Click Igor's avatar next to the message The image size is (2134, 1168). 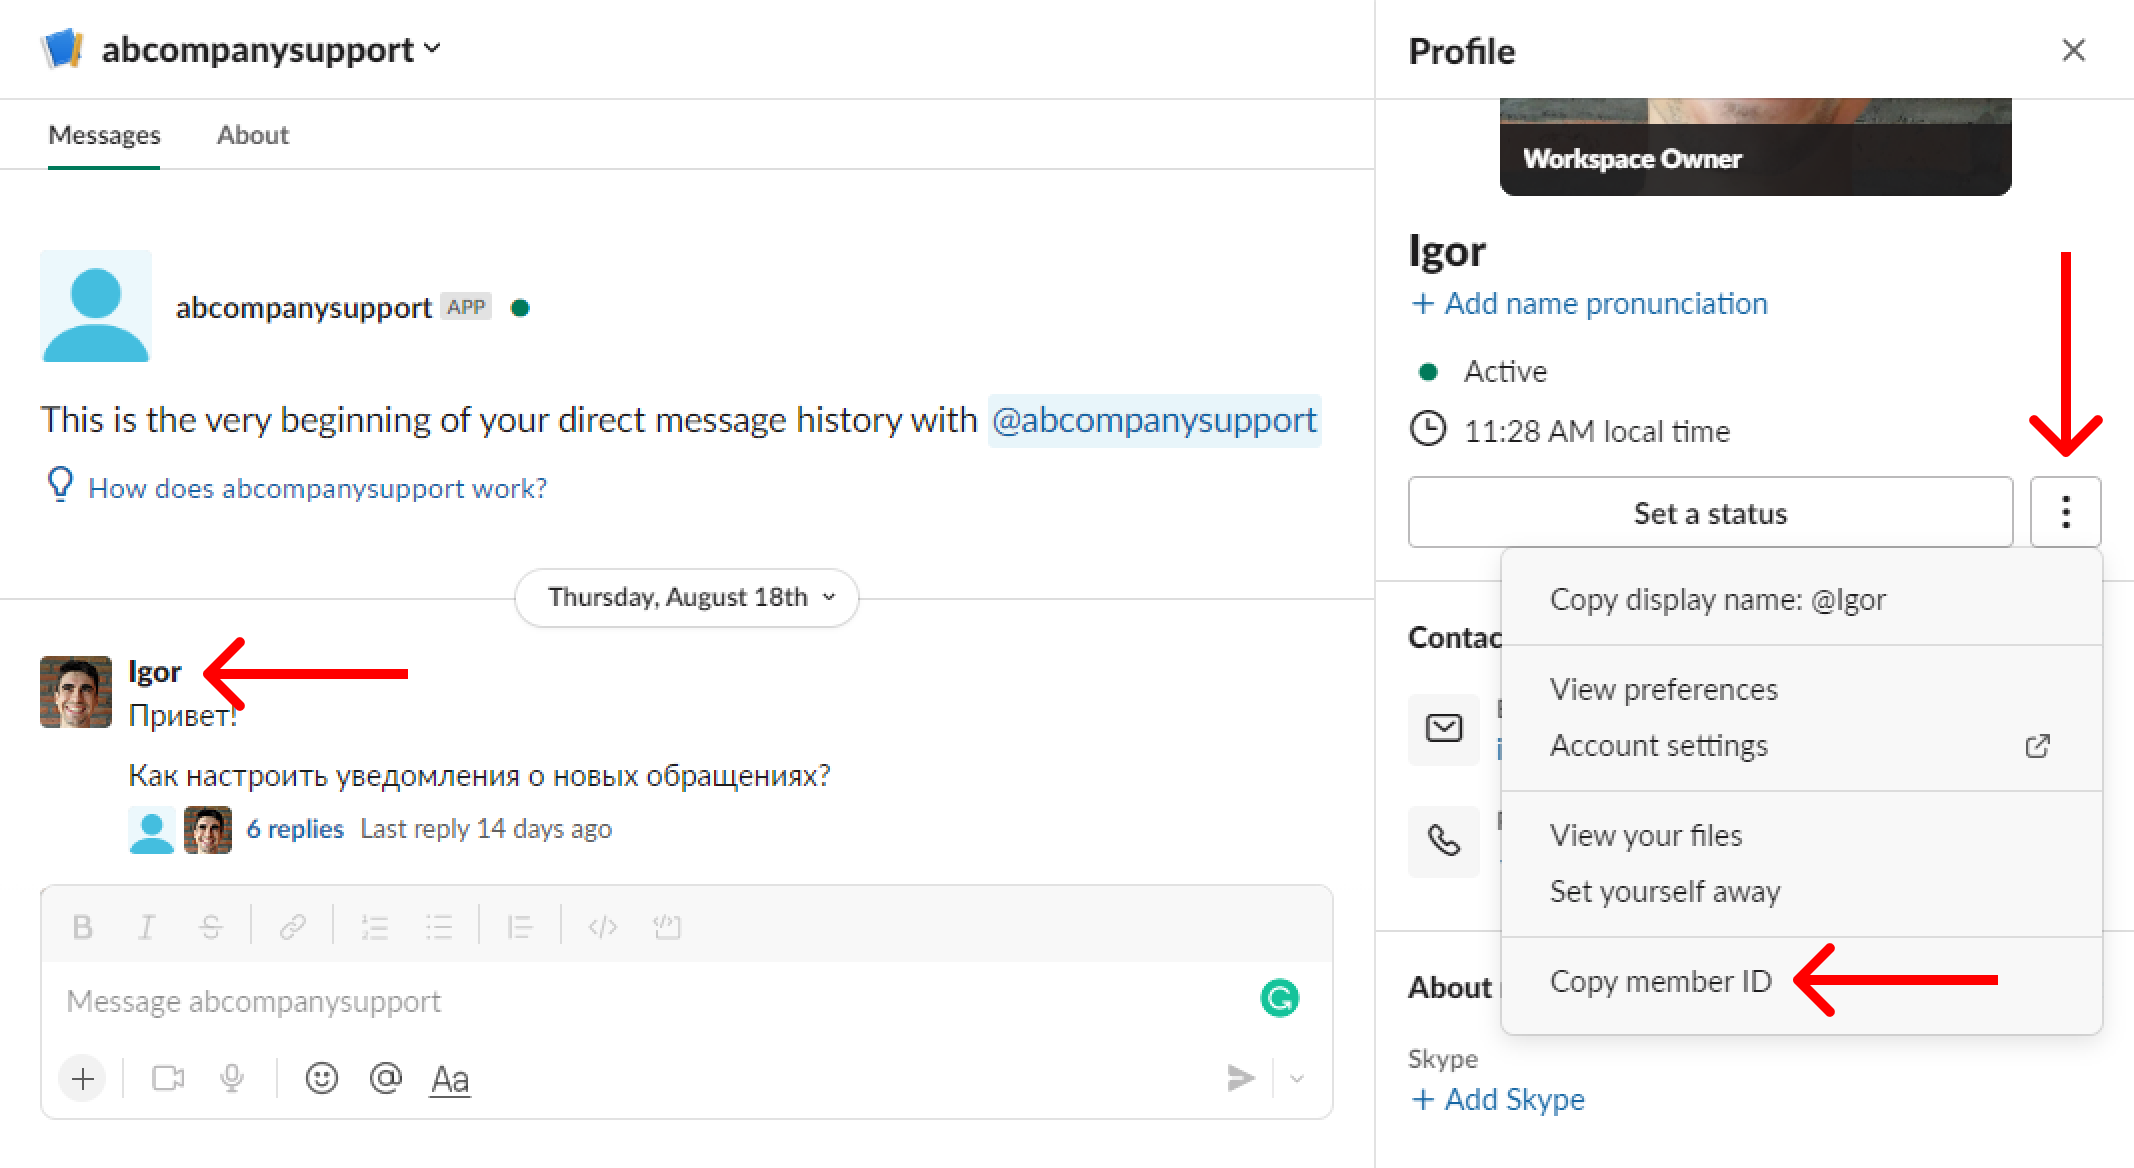76,692
